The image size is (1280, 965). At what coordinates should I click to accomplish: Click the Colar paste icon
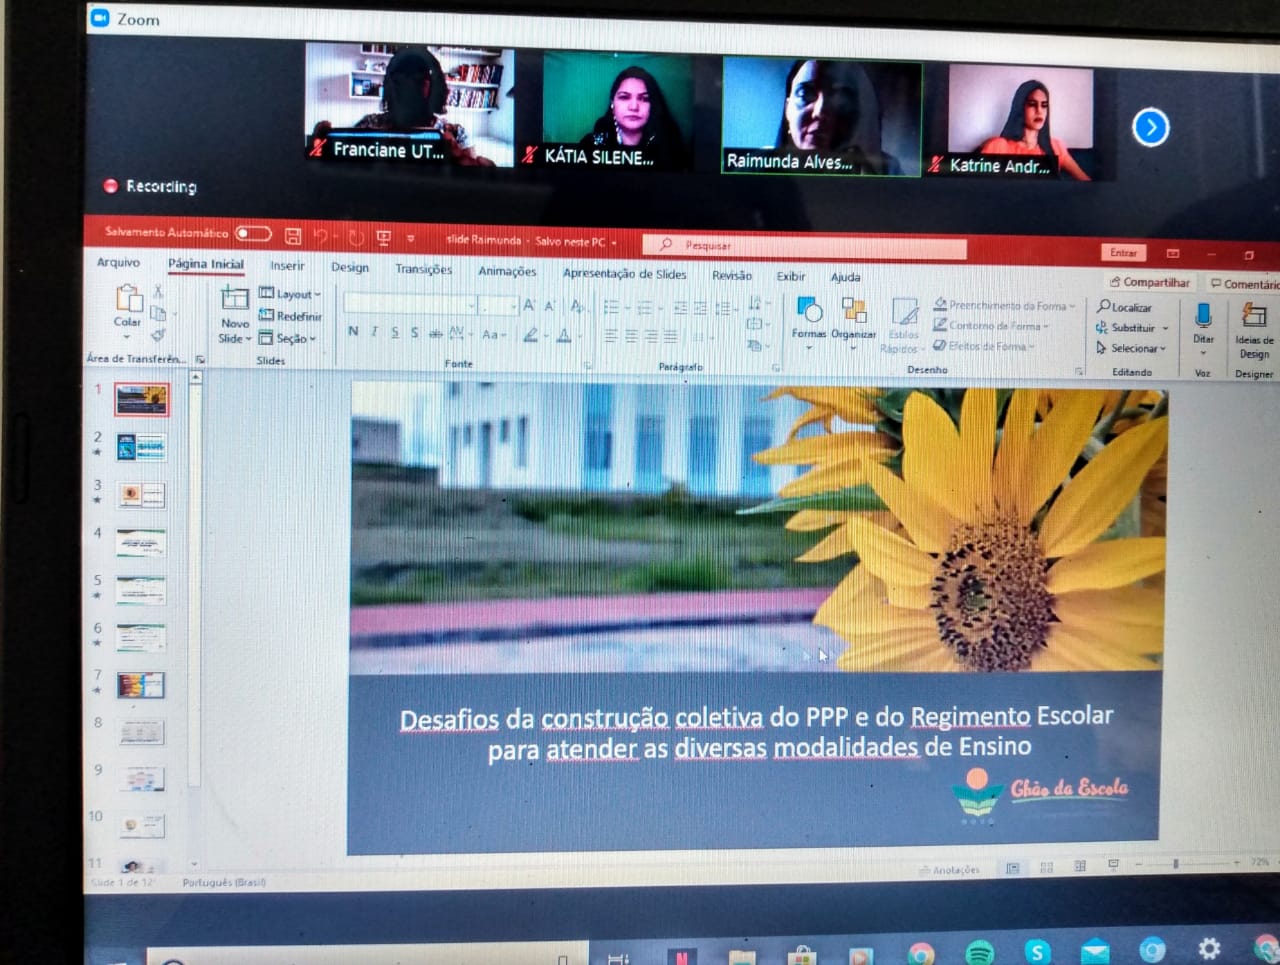click(128, 299)
